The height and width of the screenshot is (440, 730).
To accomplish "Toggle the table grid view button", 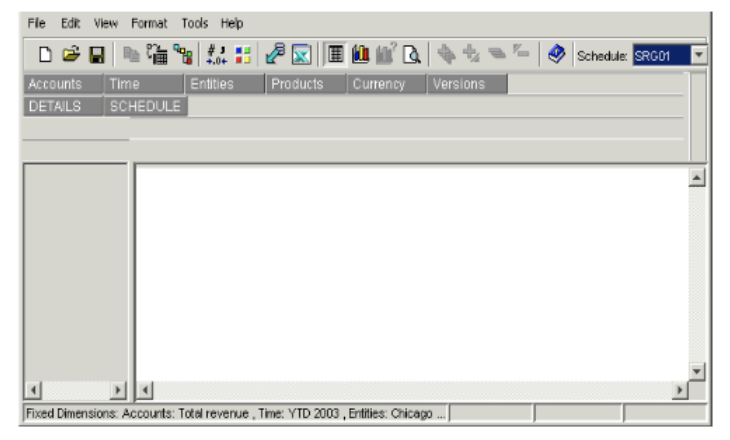I will point(335,56).
